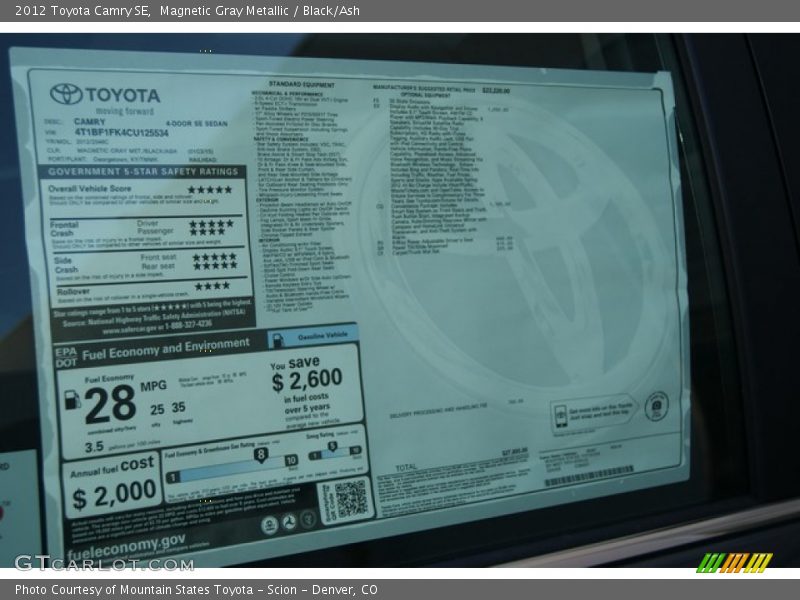Click the smartphone icon in the scan-tag callout

point(560,410)
